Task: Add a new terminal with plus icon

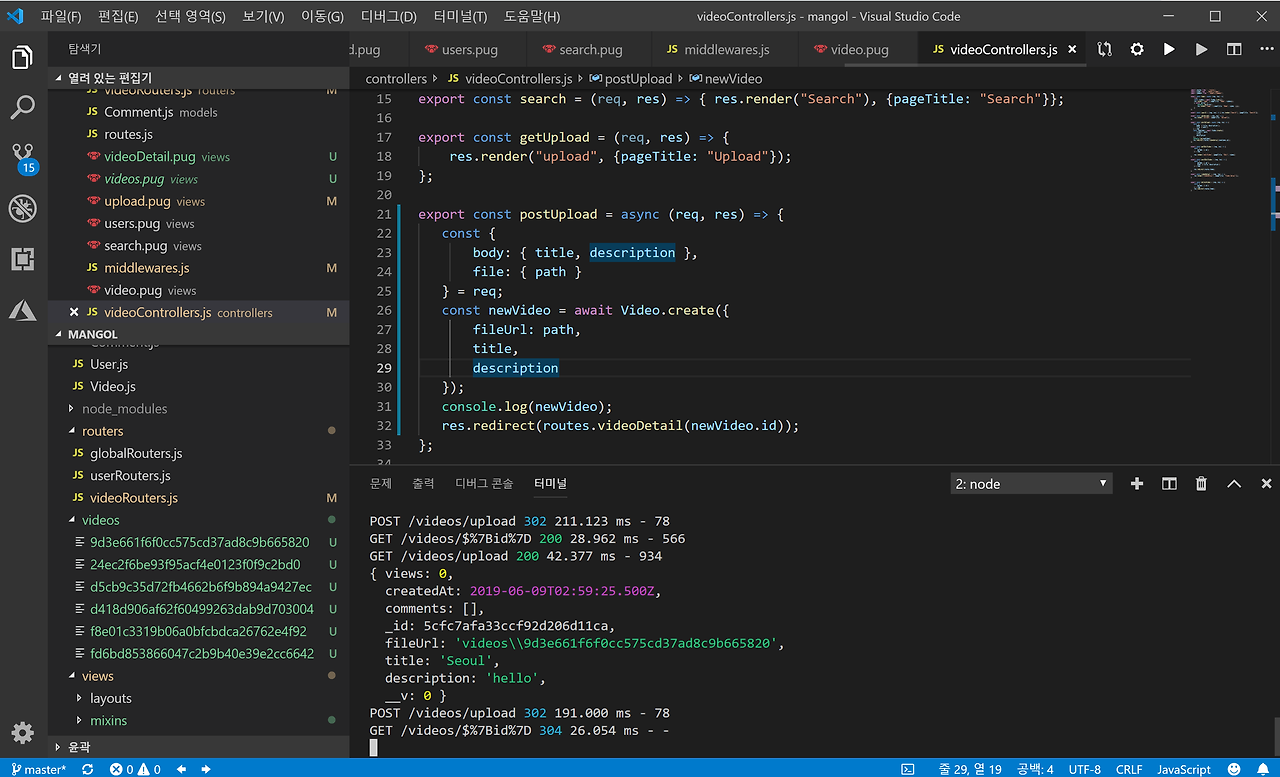Action: (x=1136, y=484)
